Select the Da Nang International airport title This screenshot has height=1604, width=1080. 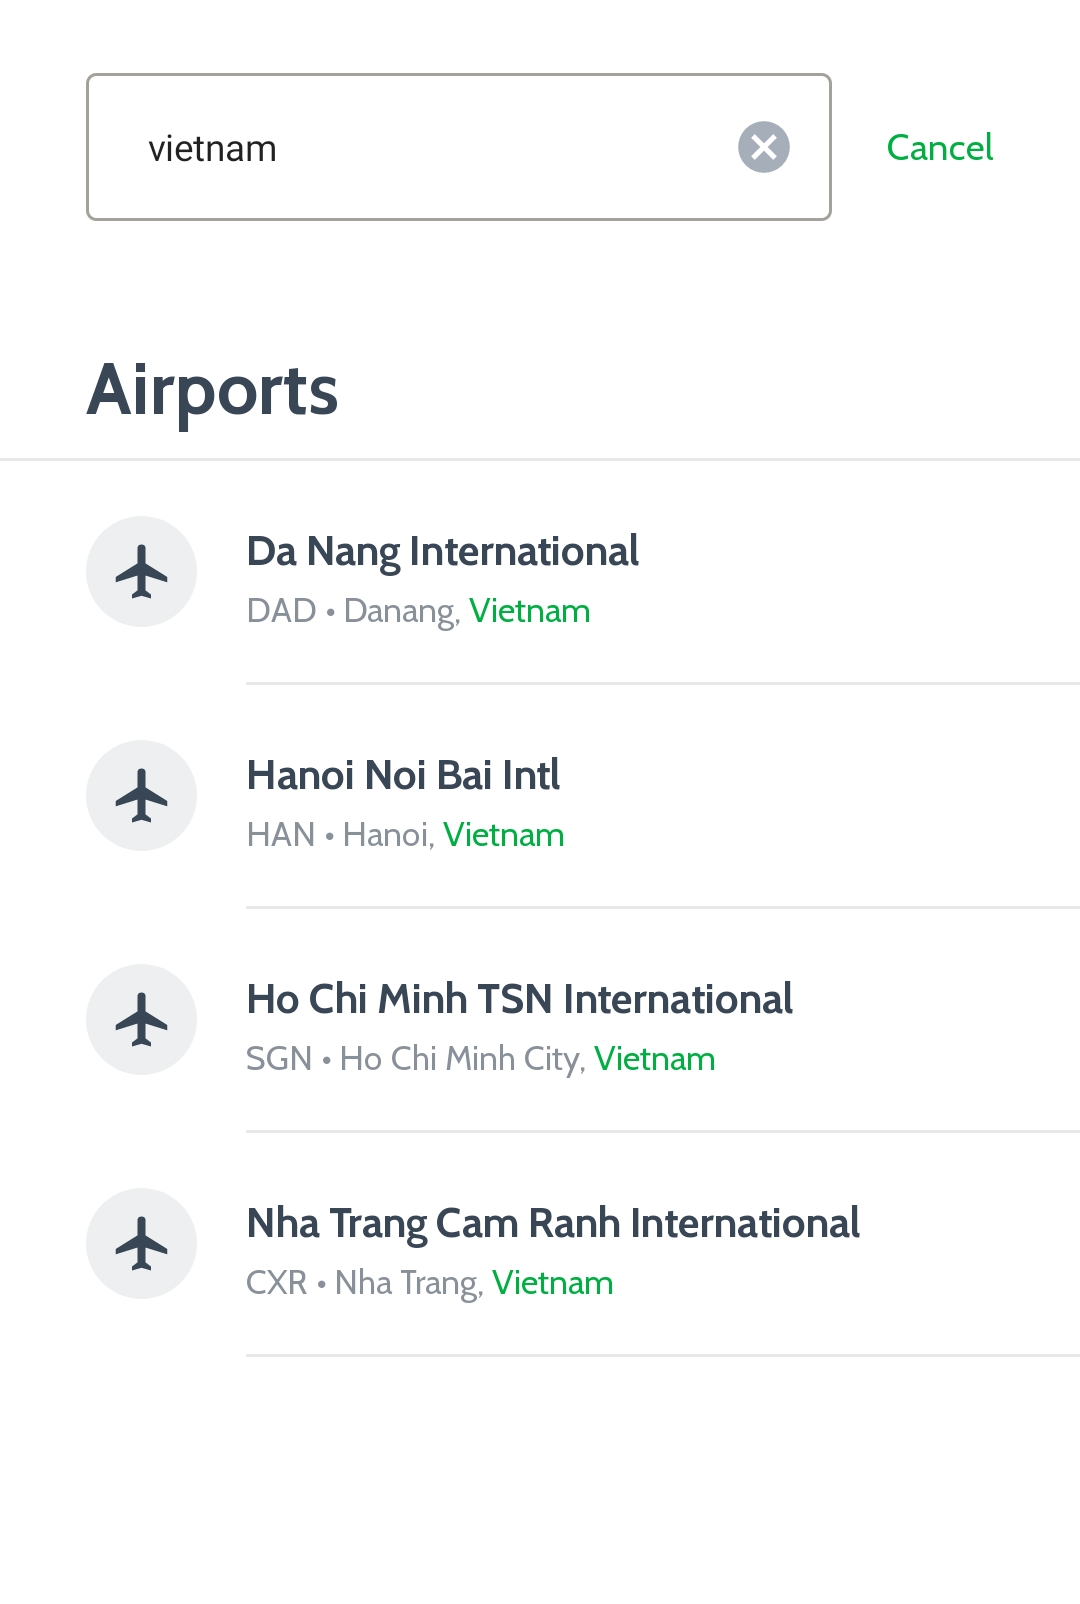(442, 551)
